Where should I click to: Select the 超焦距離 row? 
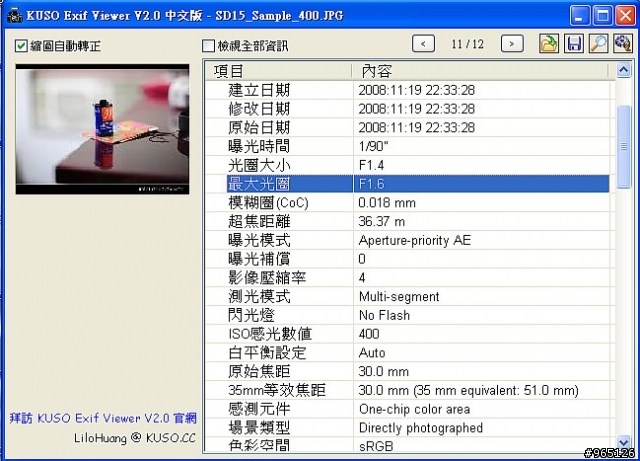(x=408, y=222)
